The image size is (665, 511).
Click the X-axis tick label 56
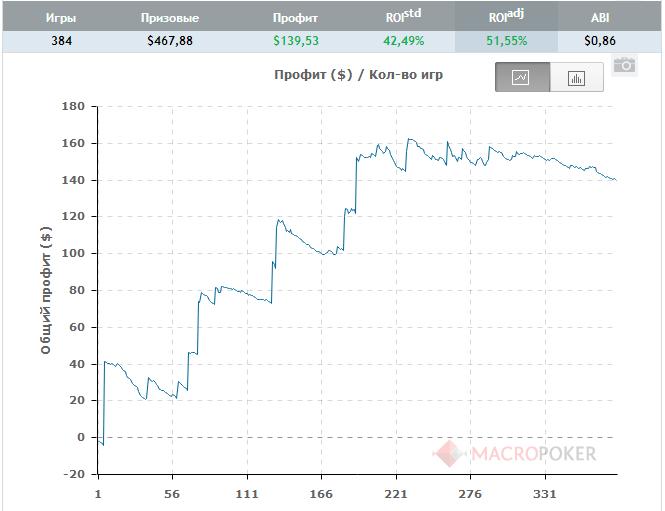pos(172,494)
